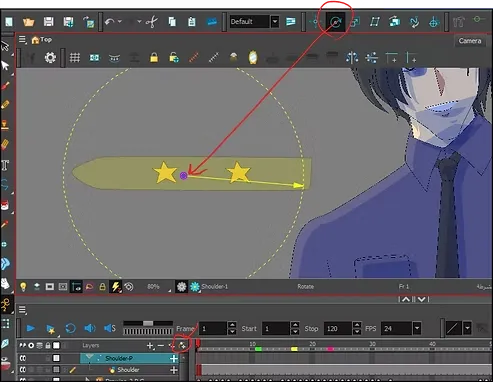Select the Brush tool in the left toolbar
Screen dimensions: 493x382
pyautogui.click(x=5, y=86)
